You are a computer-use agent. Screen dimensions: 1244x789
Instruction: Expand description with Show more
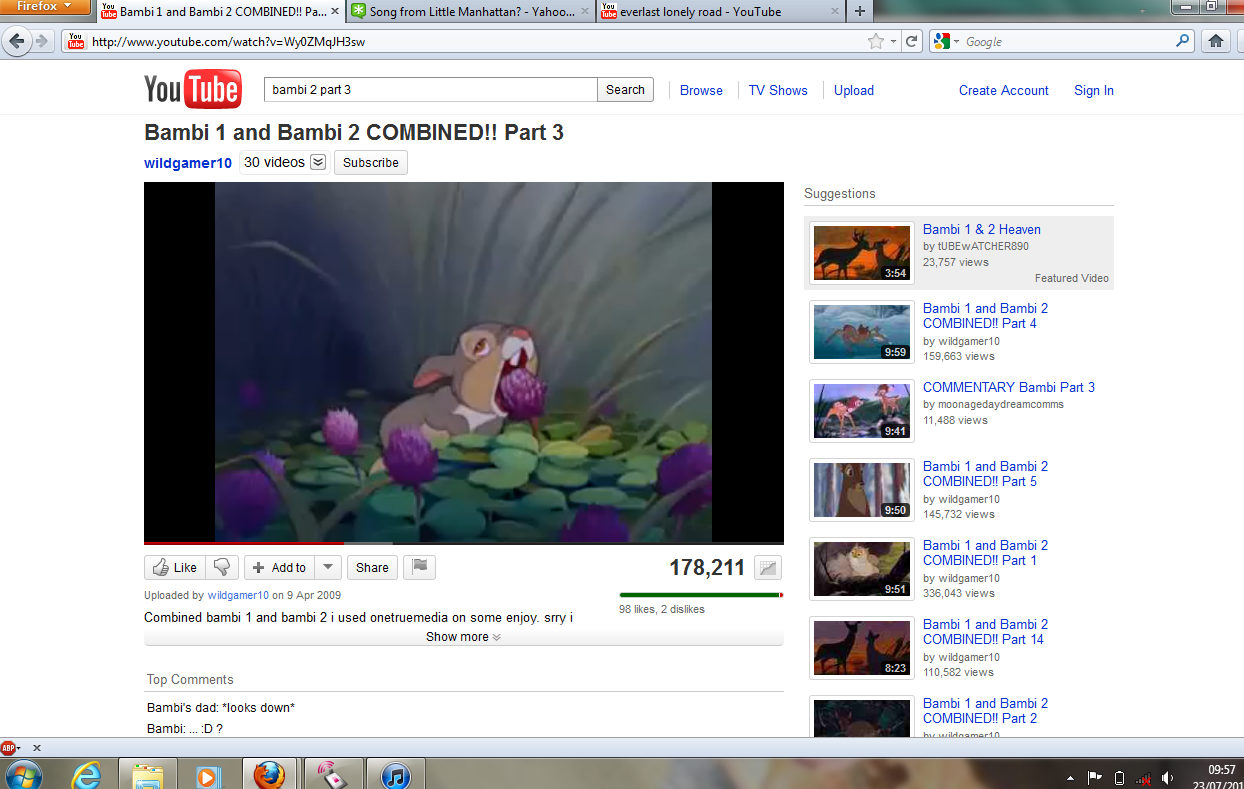click(463, 637)
